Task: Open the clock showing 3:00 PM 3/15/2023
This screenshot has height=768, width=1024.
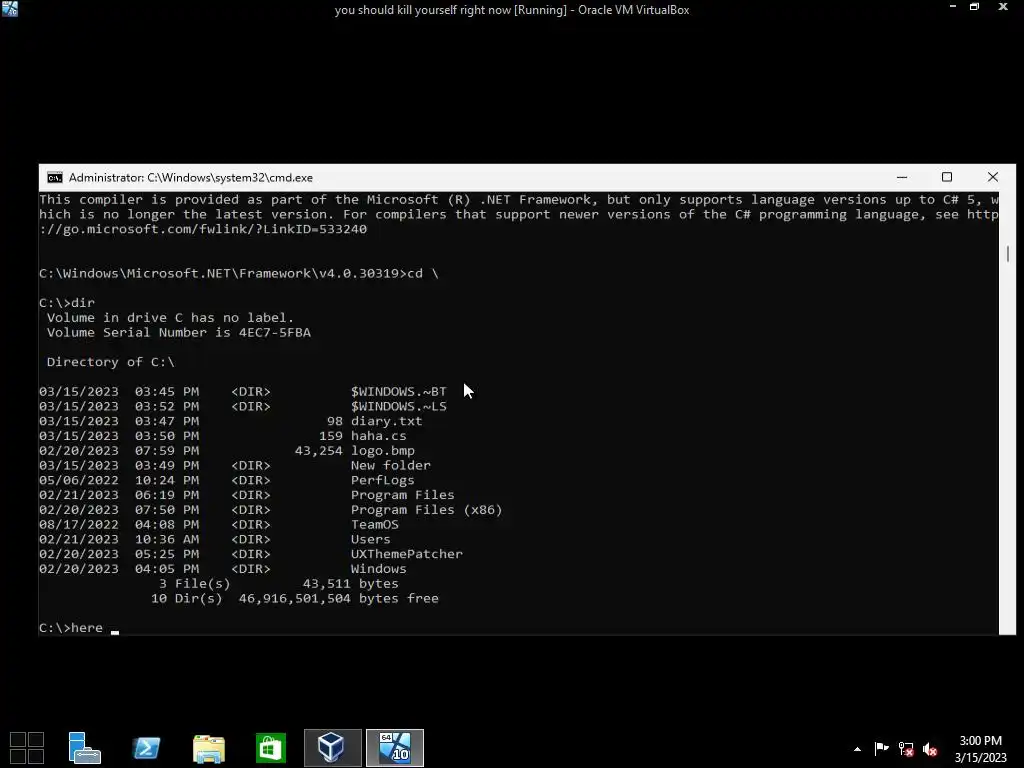Action: coord(980,749)
